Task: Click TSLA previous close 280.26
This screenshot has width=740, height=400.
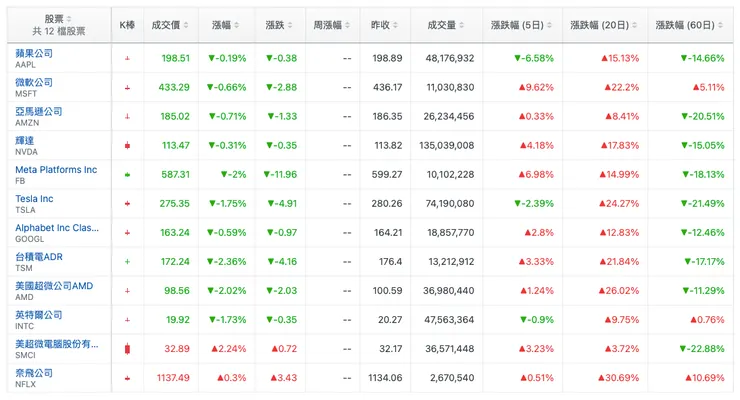Action: point(387,204)
